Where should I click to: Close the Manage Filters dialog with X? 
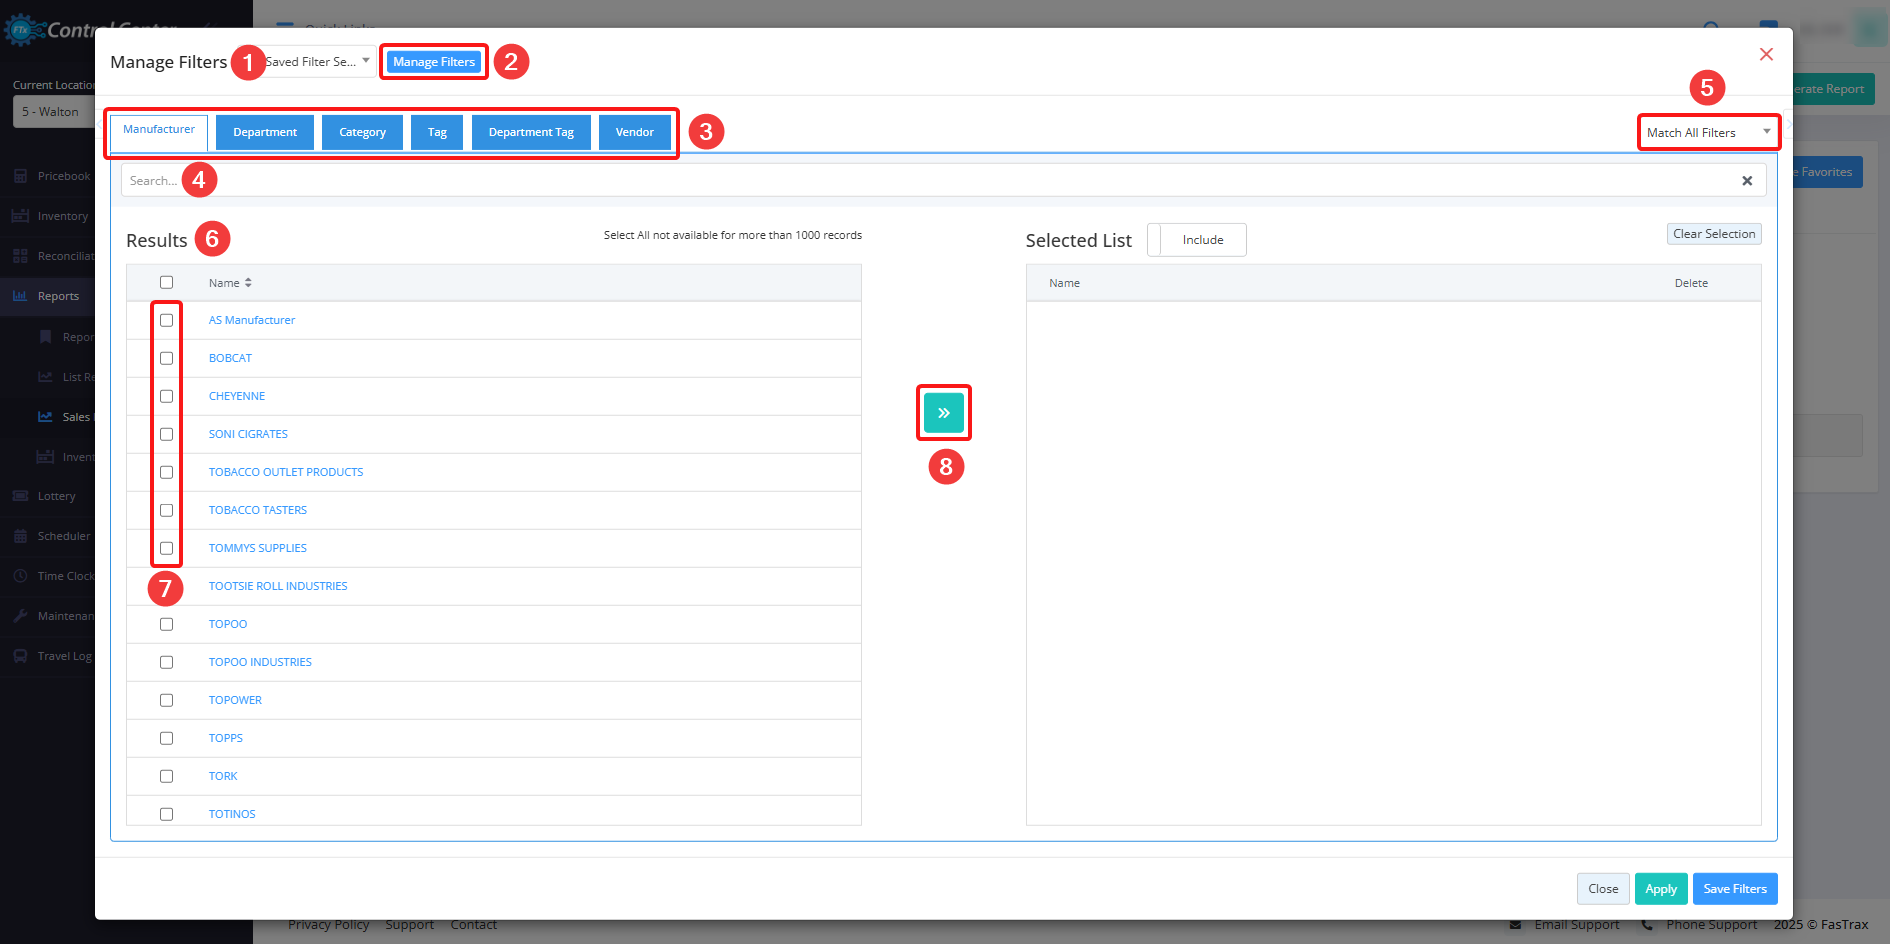[1766, 54]
